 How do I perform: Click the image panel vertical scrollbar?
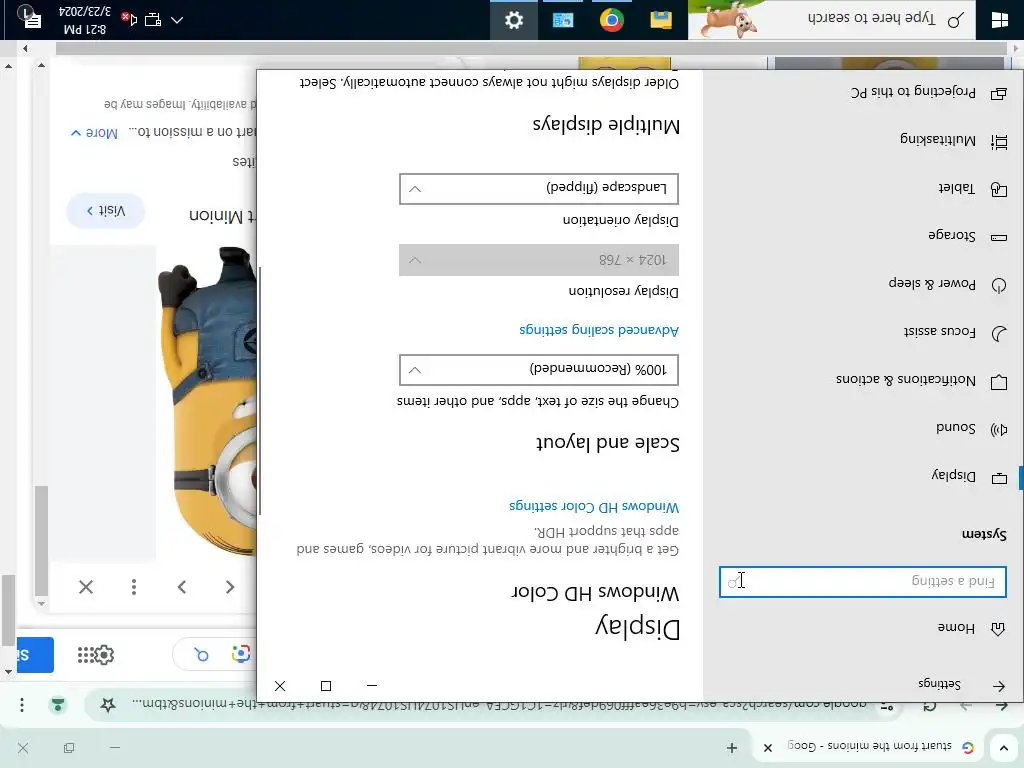point(41,541)
